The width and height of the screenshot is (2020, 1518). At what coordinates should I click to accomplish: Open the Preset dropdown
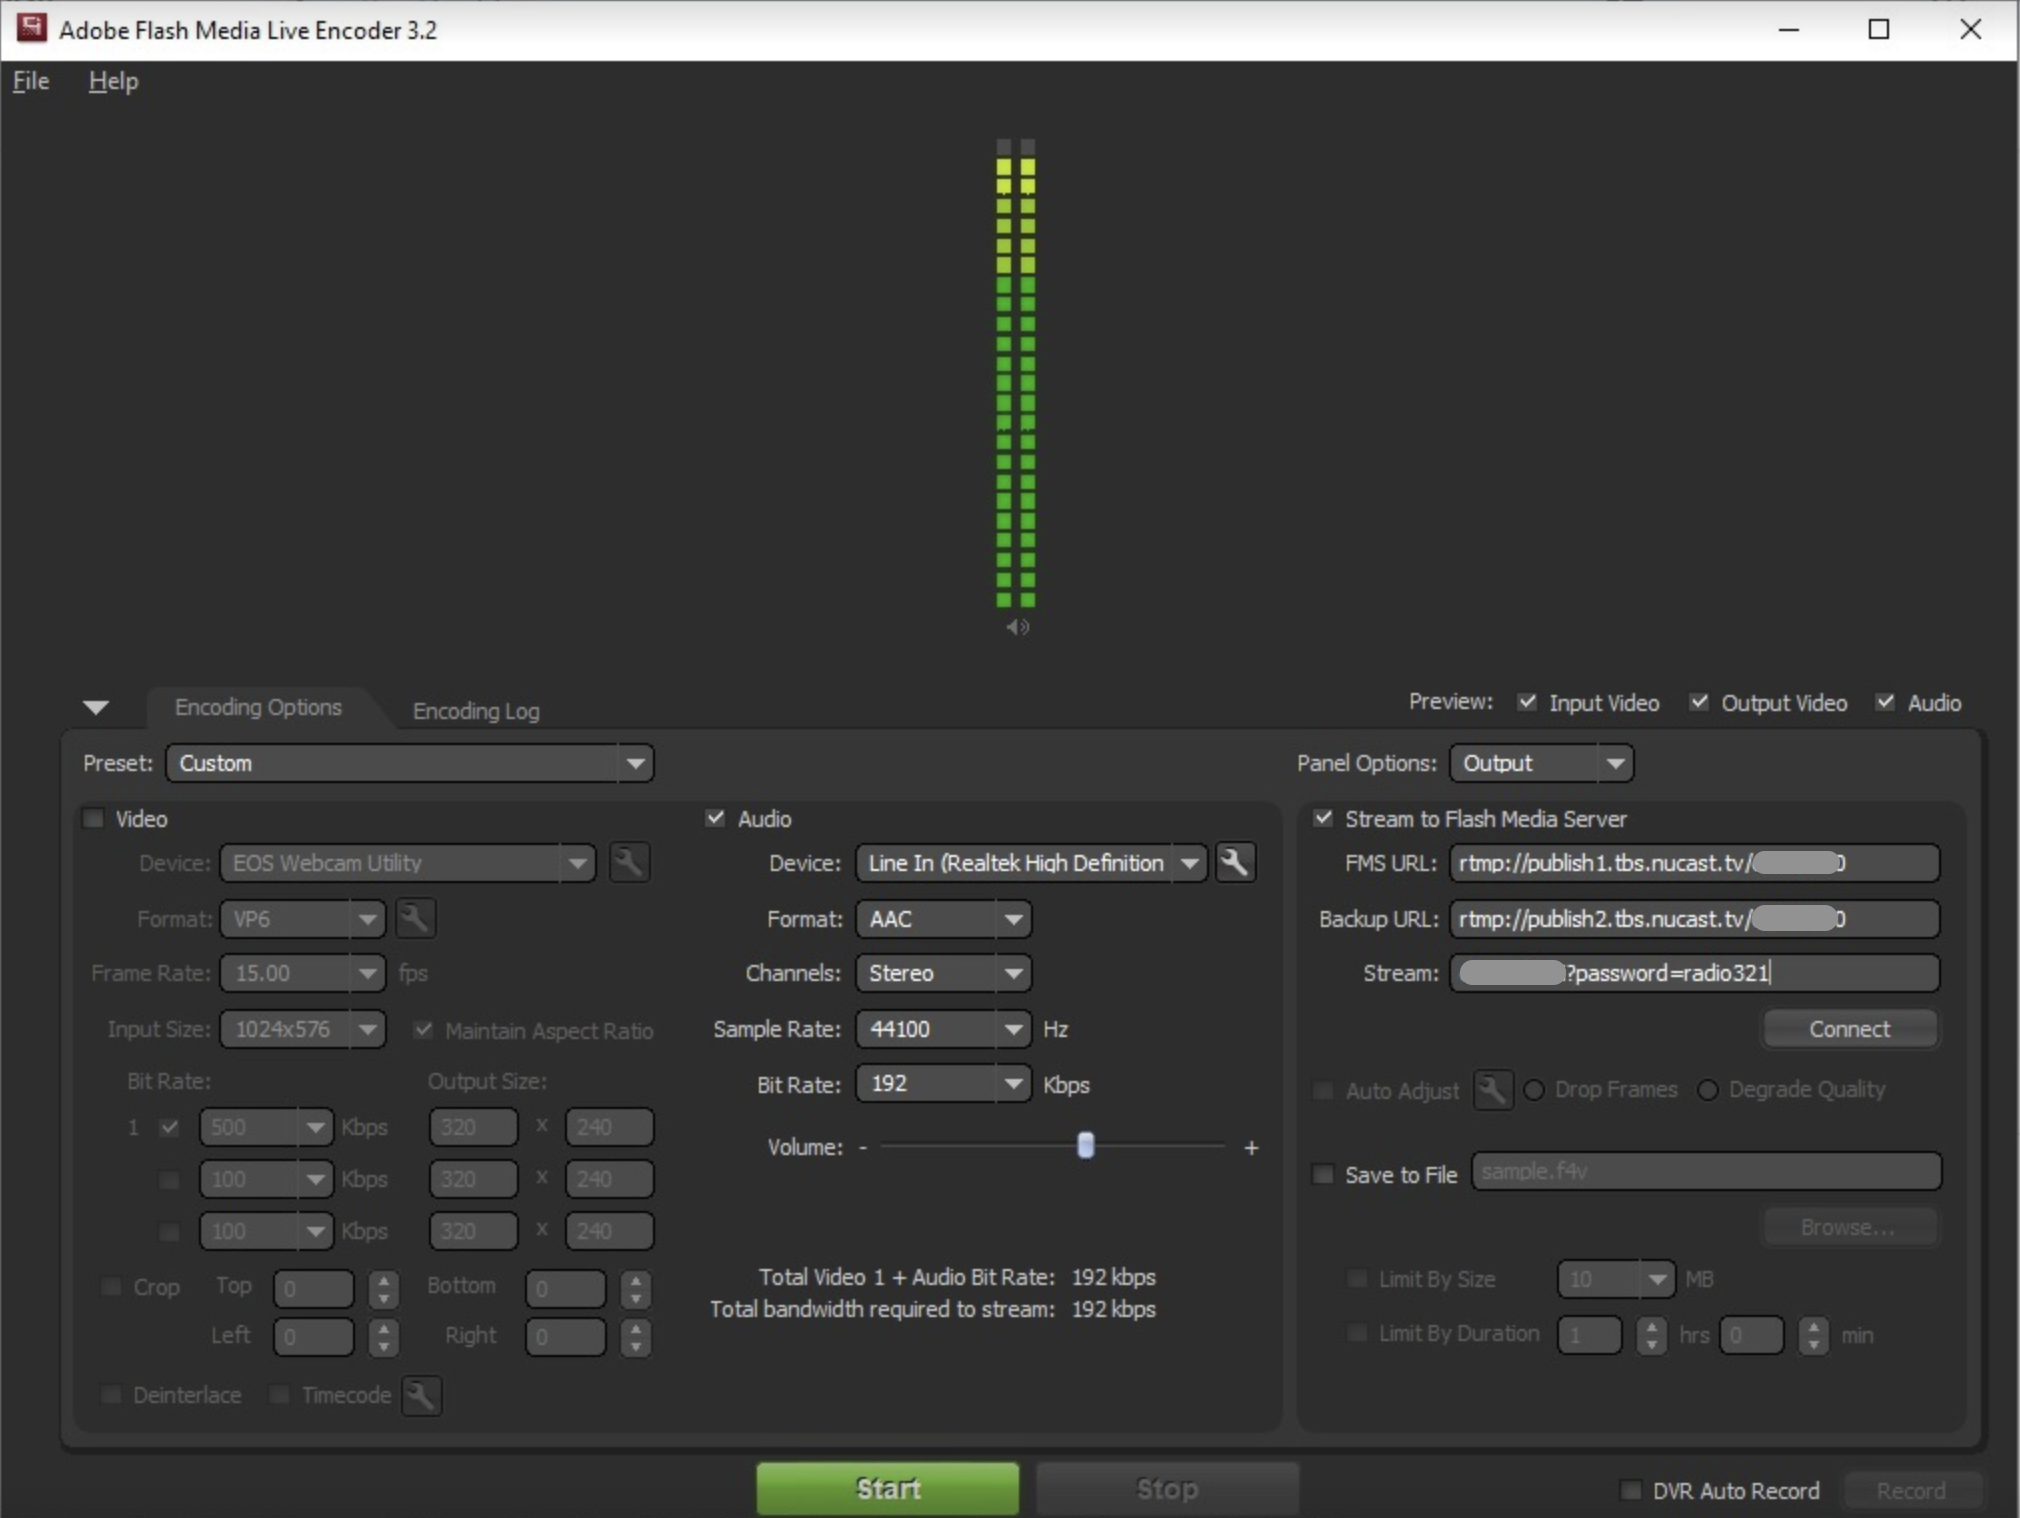click(x=409, y=763)
